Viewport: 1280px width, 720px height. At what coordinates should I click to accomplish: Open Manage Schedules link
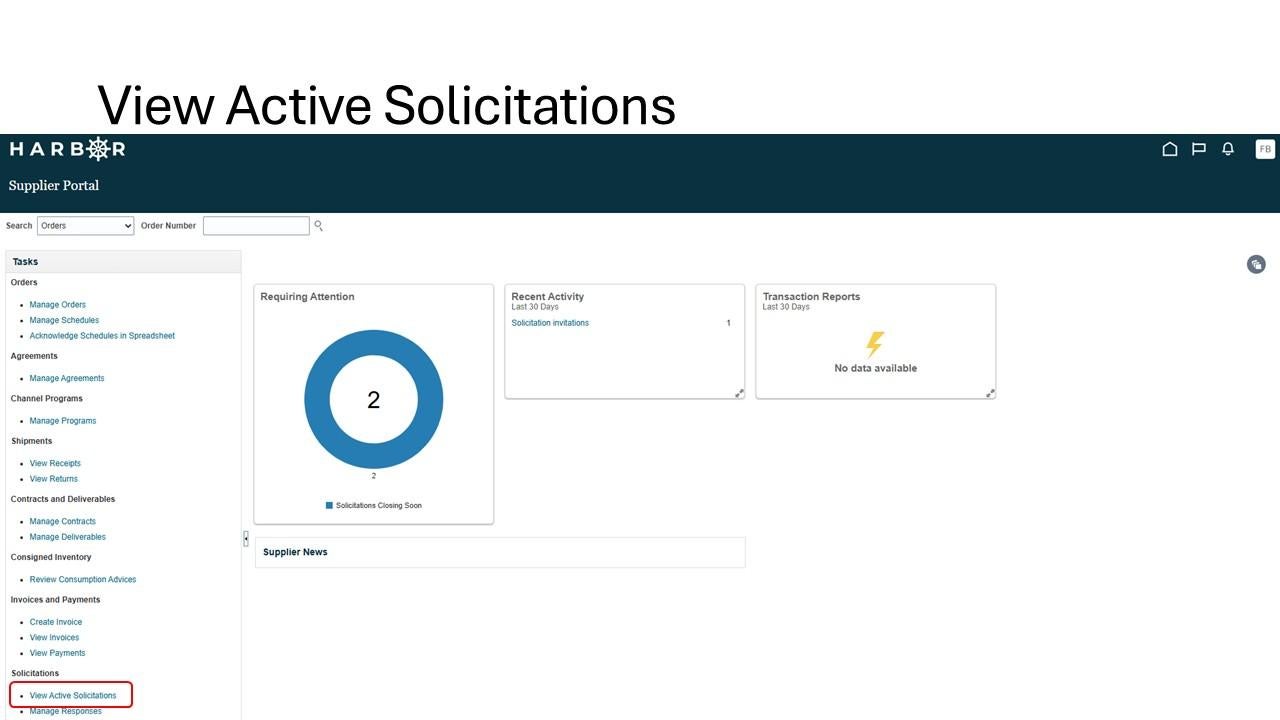(64, 320)
